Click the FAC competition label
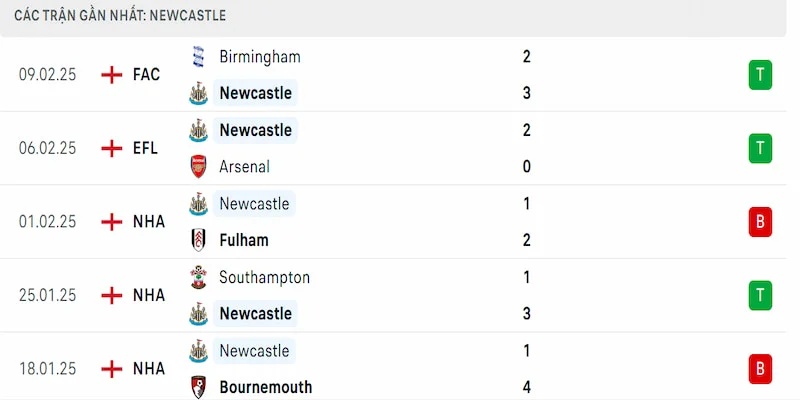Image resolution: width=800 pixels, height=400 pixels. (146, 75)
